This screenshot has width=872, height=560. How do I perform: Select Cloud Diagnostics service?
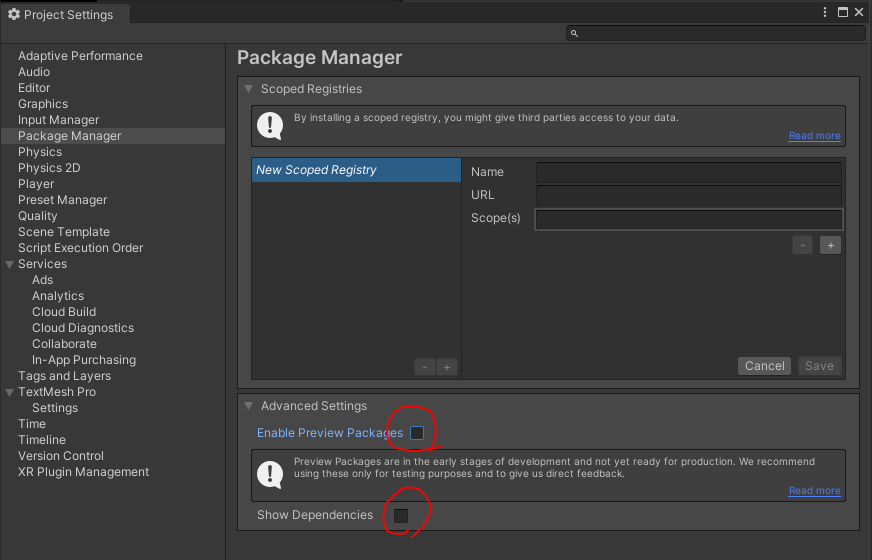[x=83, y=328]
